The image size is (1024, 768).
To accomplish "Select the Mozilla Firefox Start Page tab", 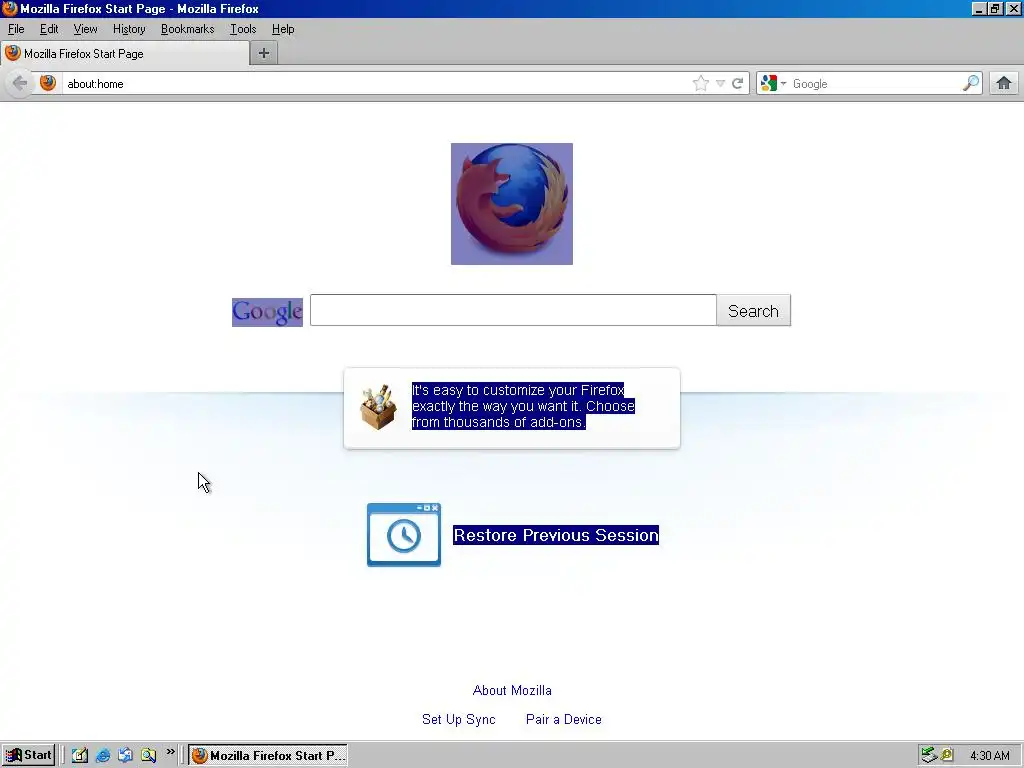I will (125, 54).
